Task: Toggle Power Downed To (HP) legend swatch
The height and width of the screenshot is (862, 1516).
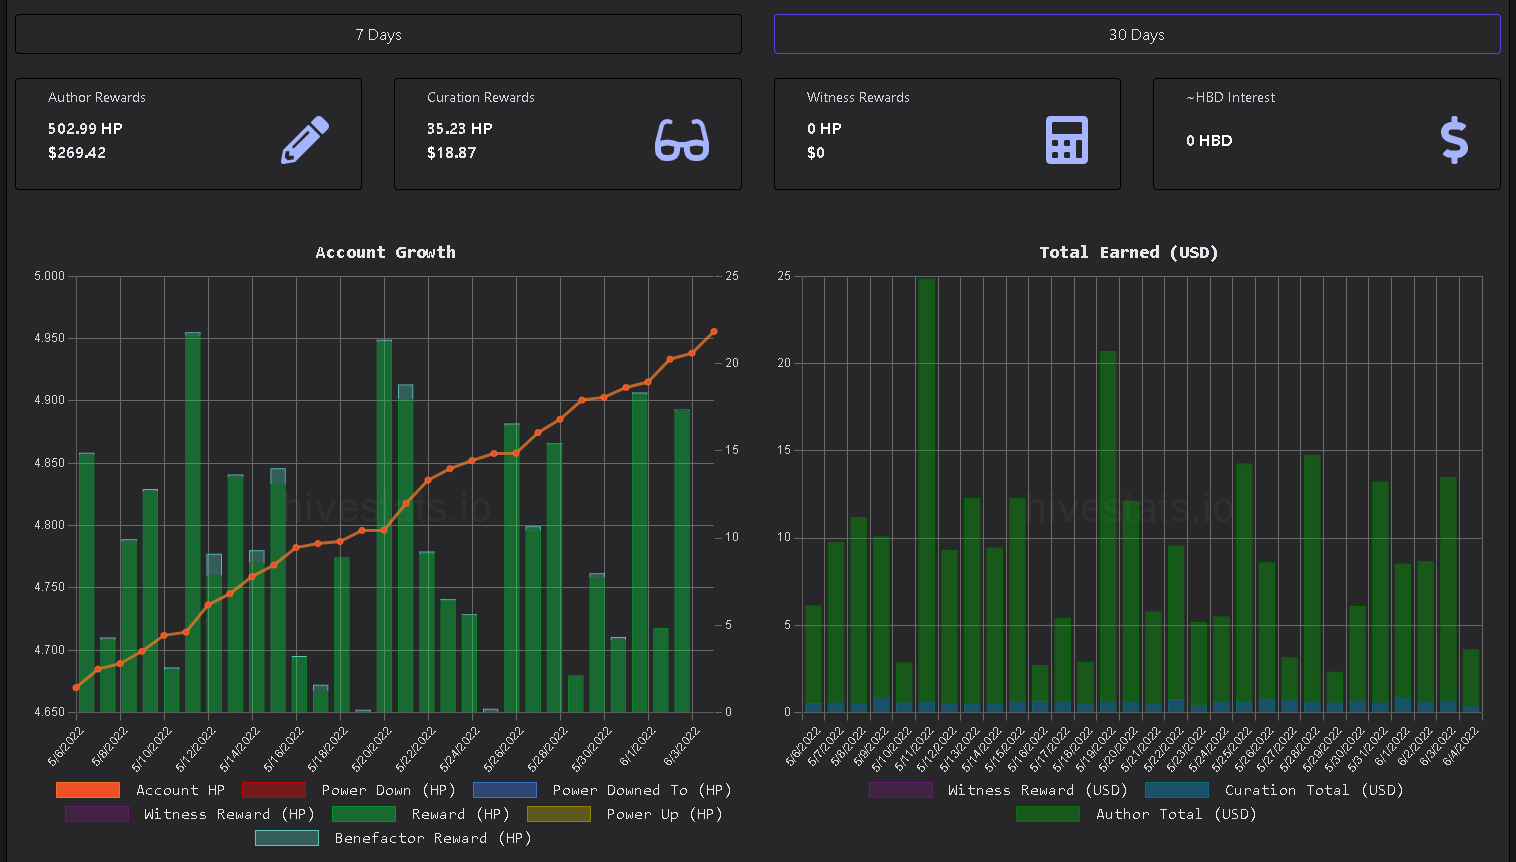Action: (505, 790)
